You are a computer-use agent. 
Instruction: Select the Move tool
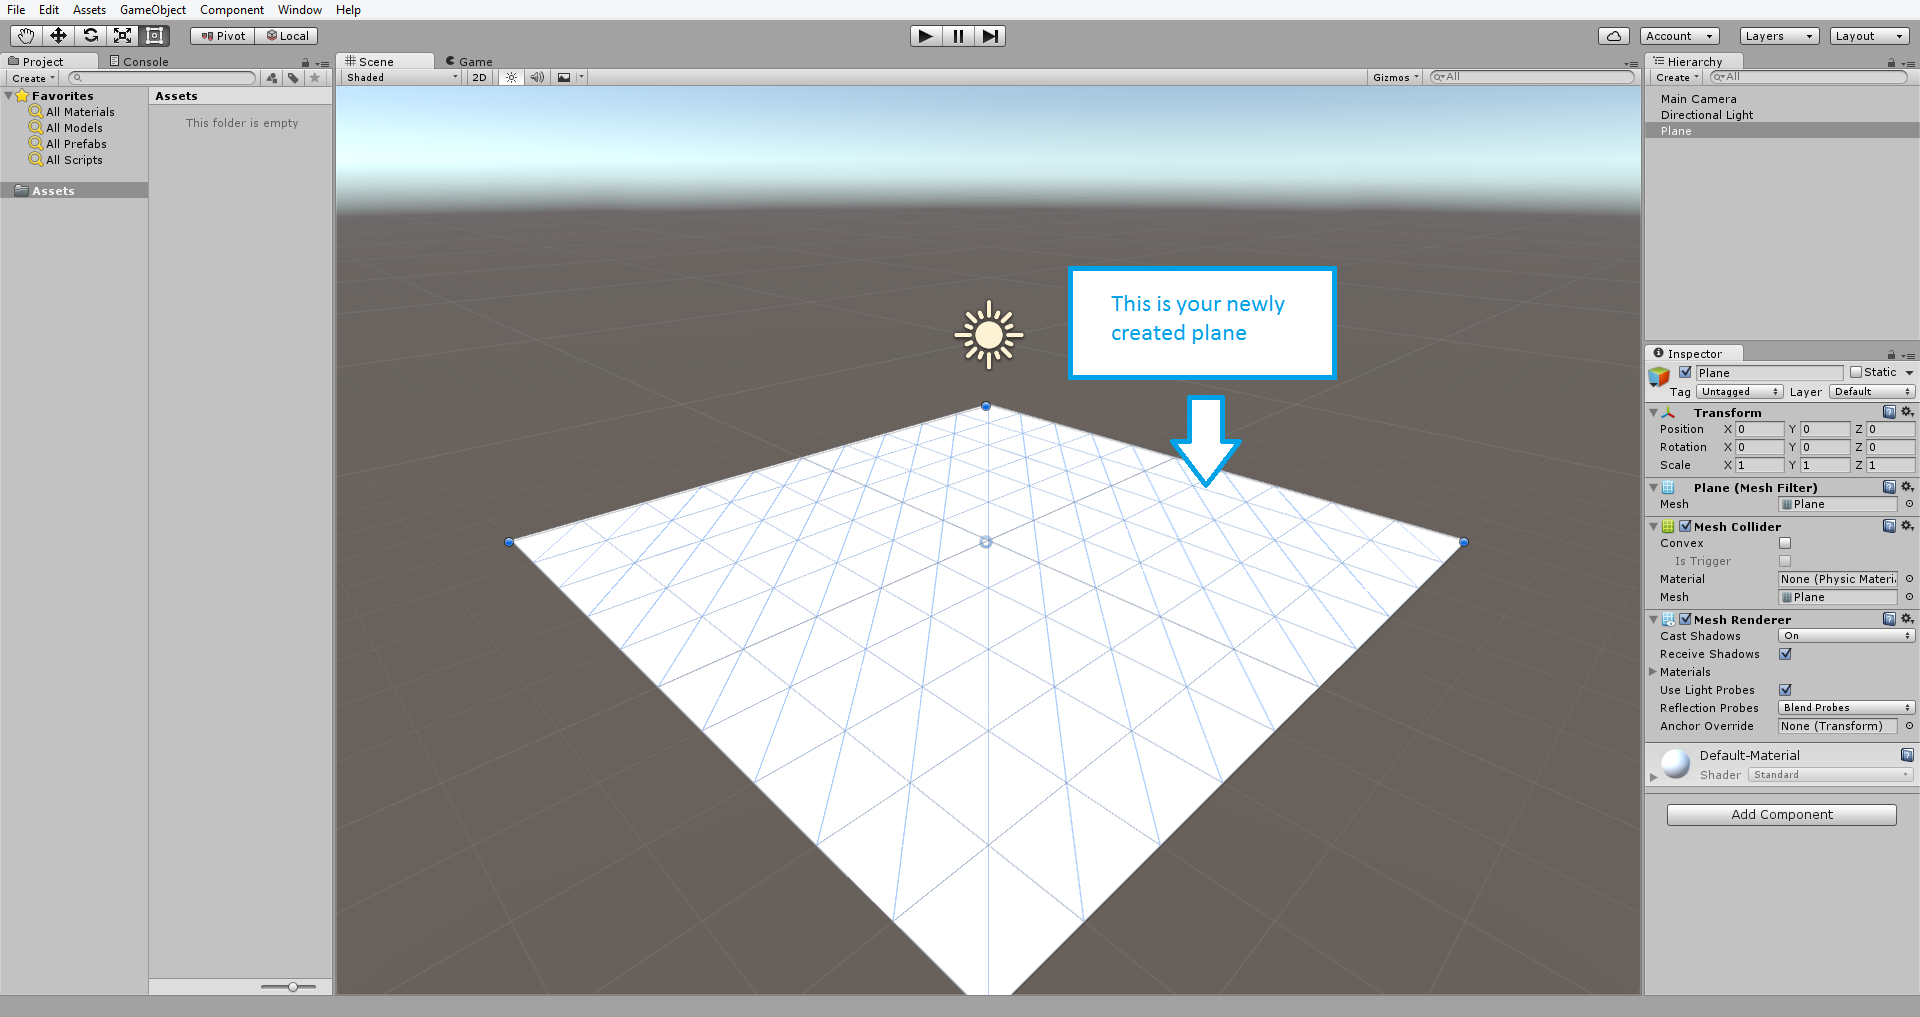tap(58, 36)
